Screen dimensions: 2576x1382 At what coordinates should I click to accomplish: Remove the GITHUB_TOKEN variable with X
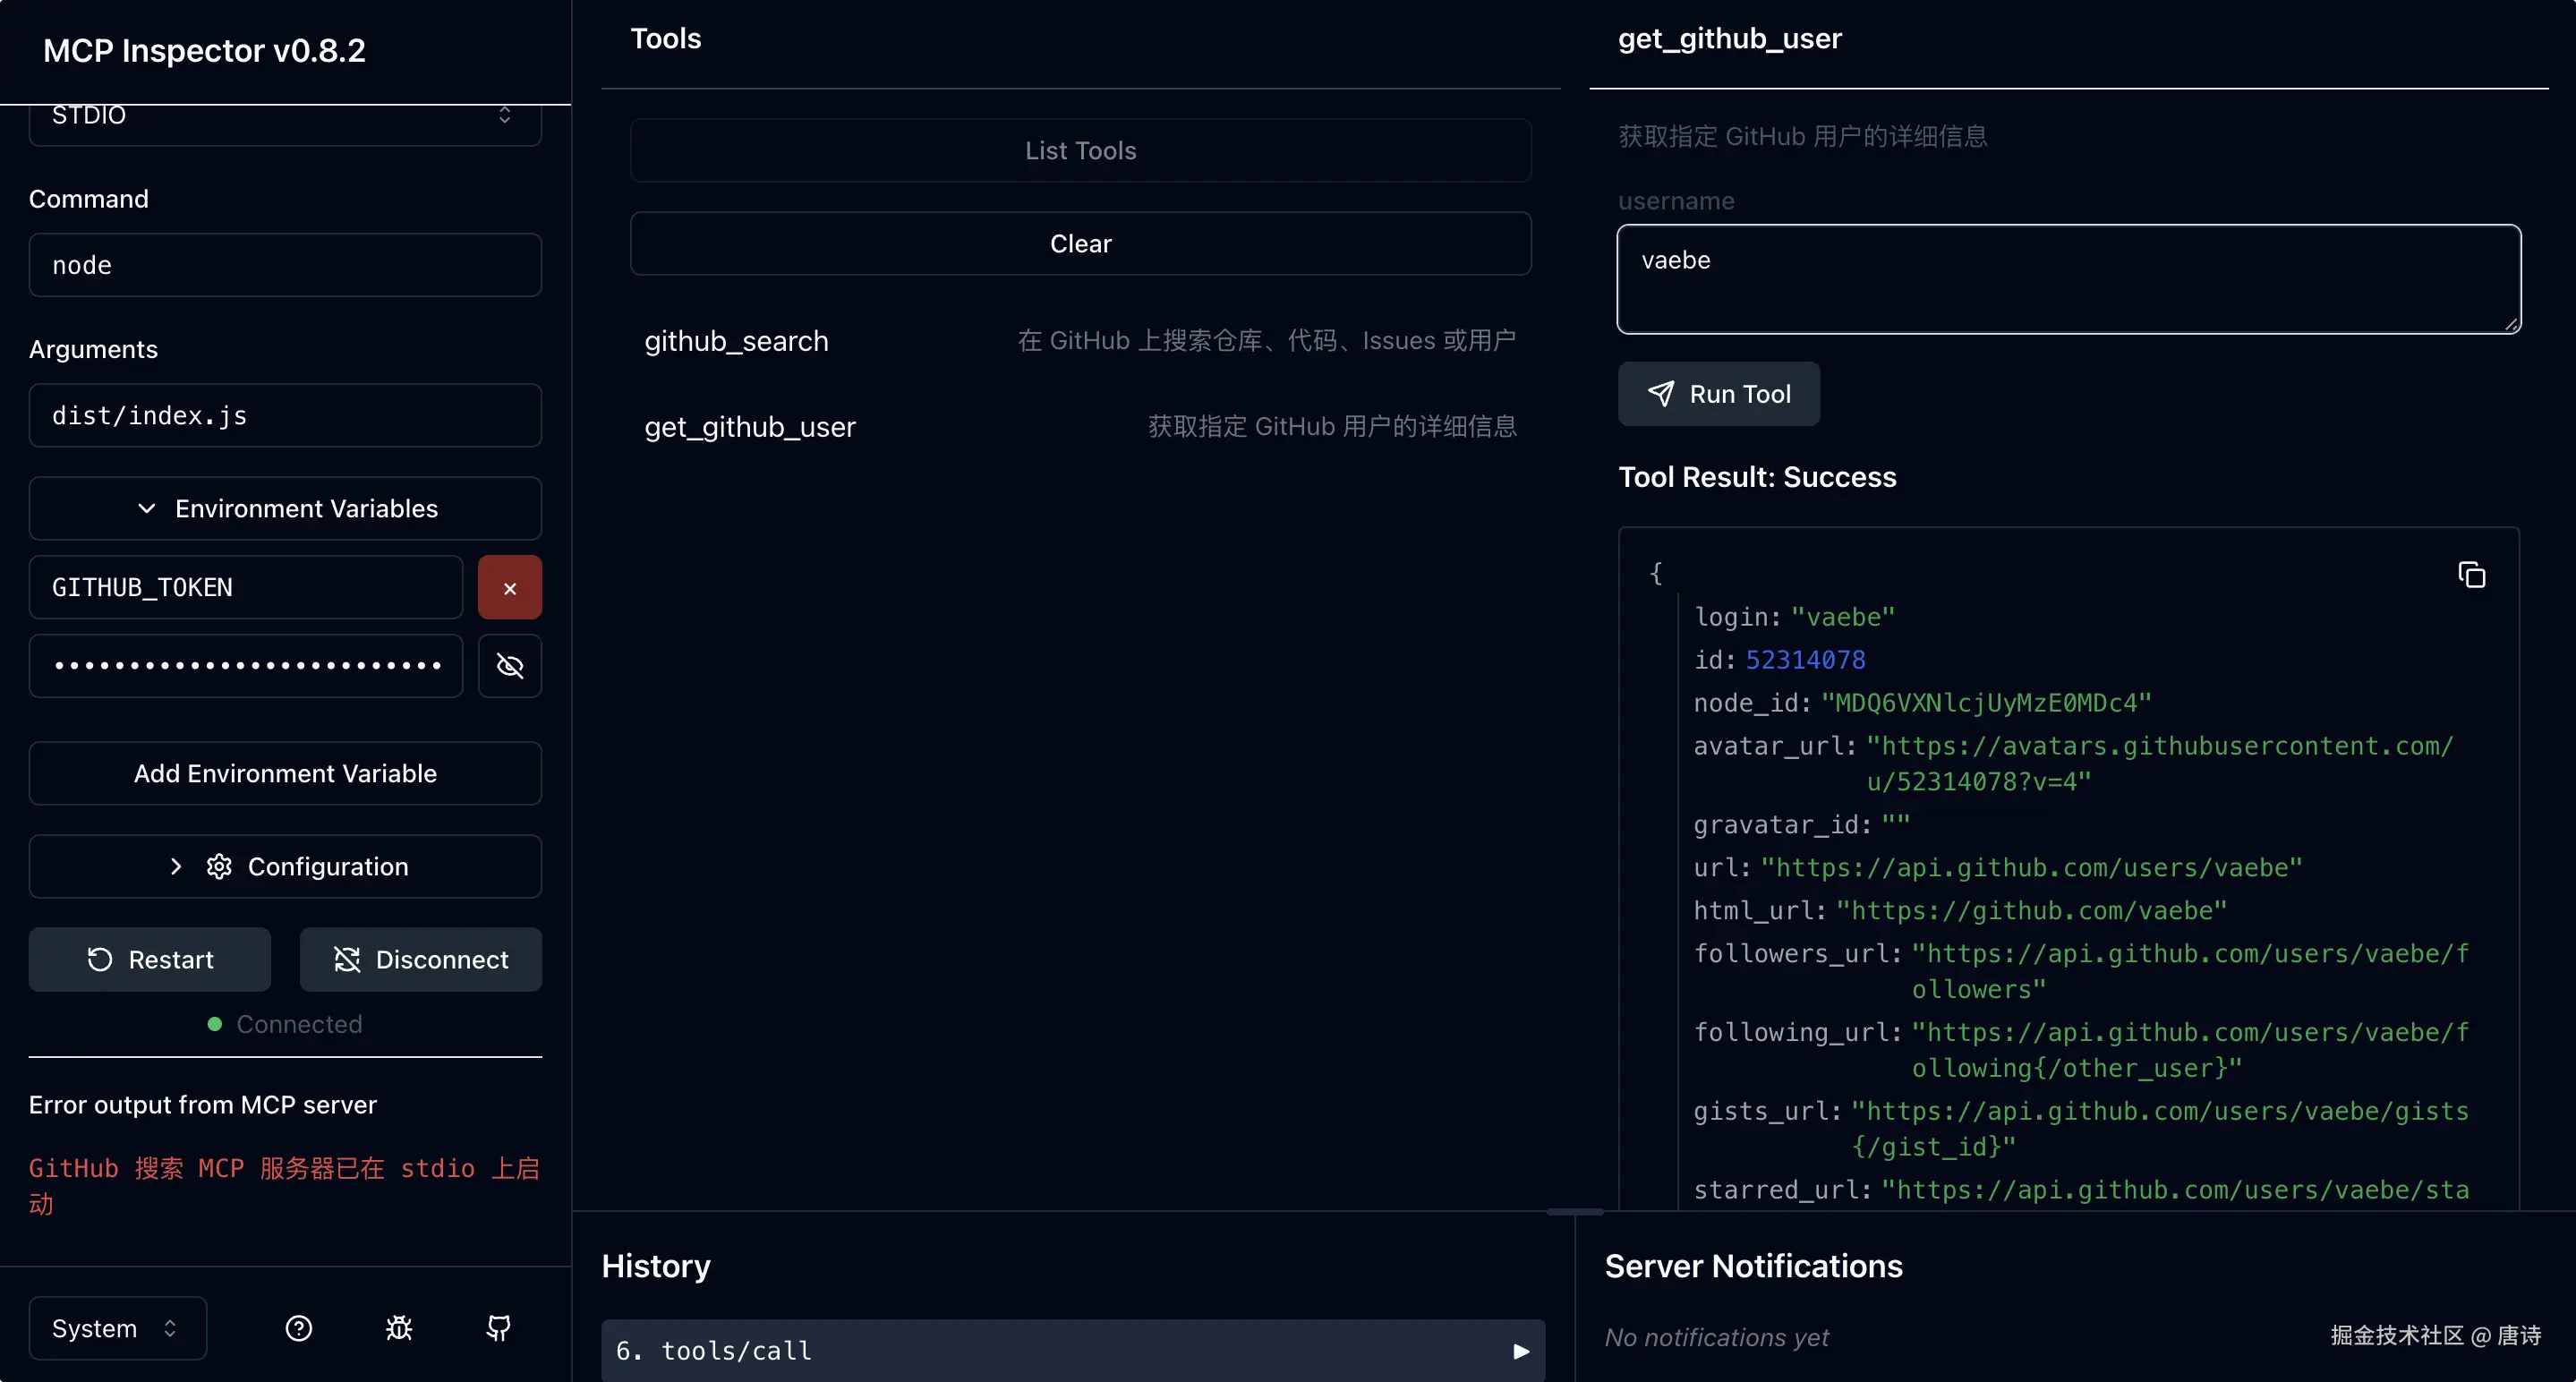click(509, 588)
